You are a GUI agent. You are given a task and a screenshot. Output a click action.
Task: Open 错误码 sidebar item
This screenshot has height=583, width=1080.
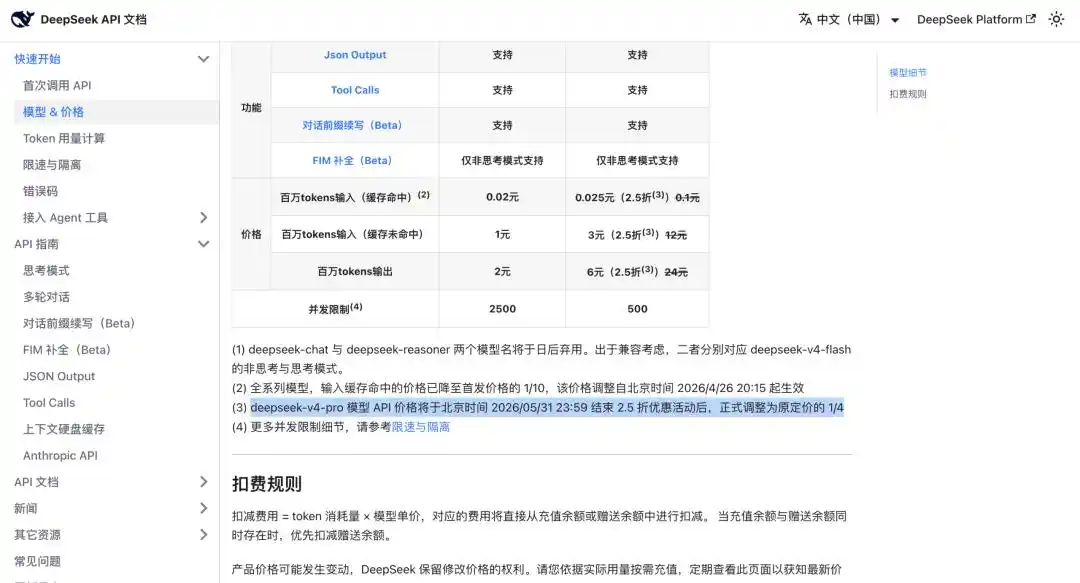(x=40, y=191)
